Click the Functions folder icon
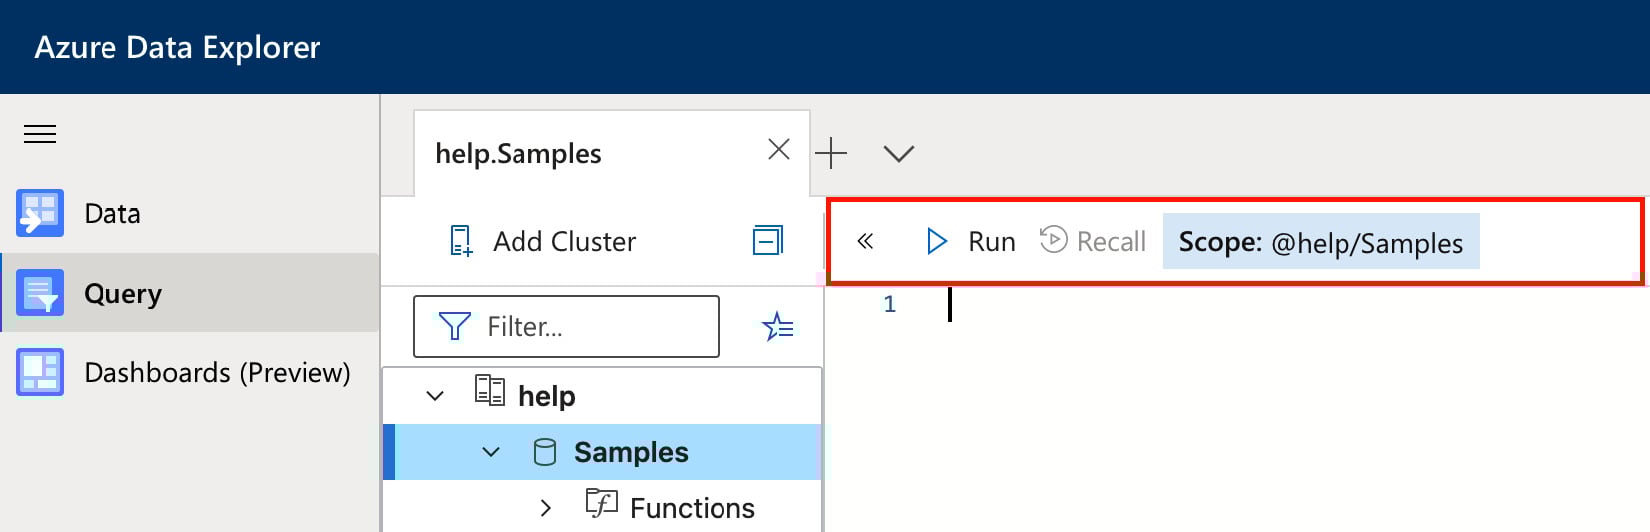The height and width of the screenshot is (532, 1650). coord(602,503)
